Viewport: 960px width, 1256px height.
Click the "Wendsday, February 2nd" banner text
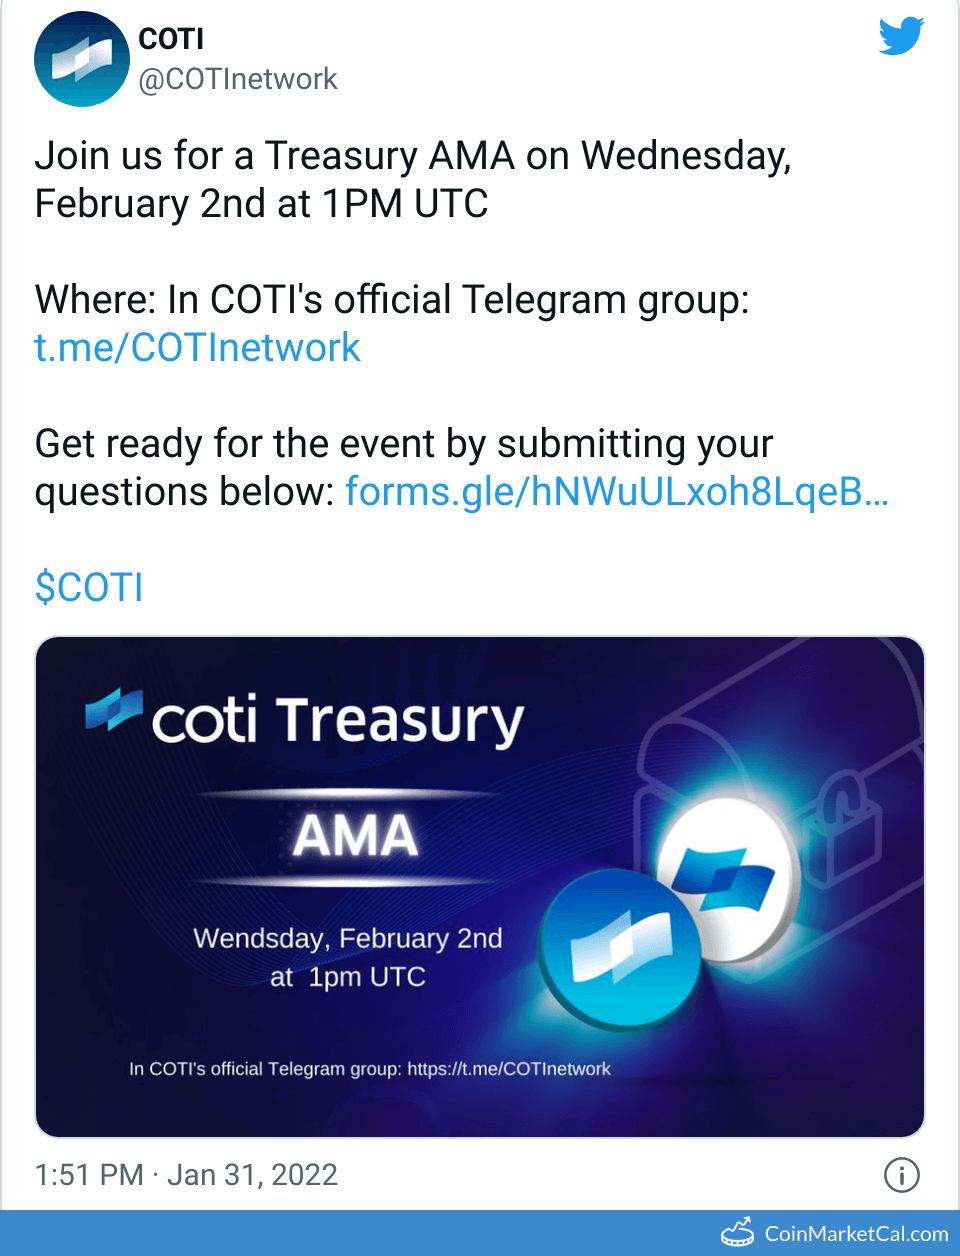[x=347, y=938]
